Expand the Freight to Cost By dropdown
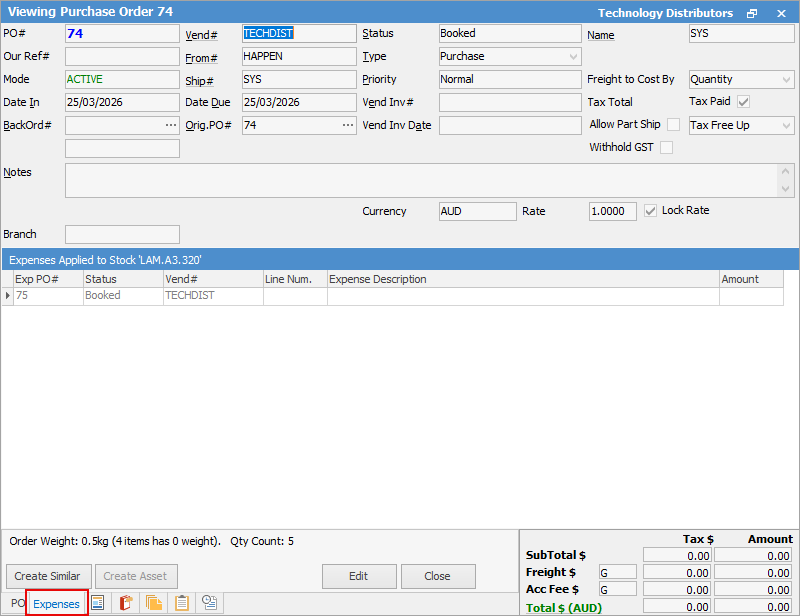Image resolution: width=800 pixels, height=616 pixels. point(786,80)
